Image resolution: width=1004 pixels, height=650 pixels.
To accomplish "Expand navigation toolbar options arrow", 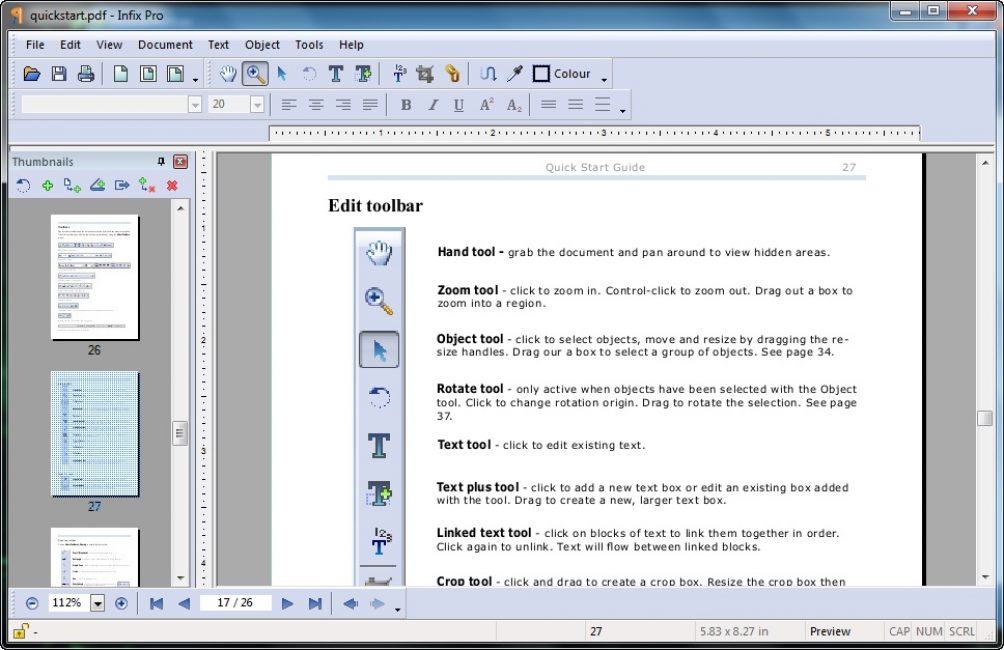I will pos(398,610).
